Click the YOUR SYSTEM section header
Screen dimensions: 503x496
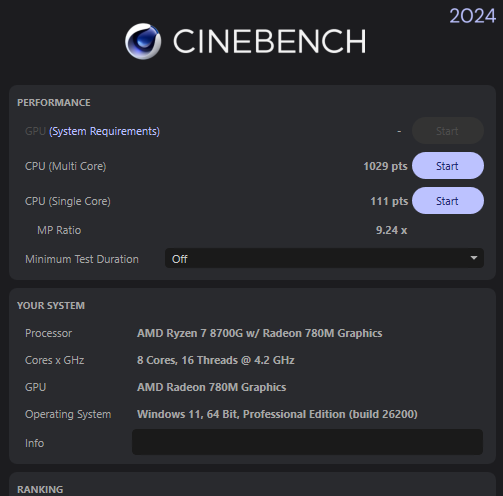51,306
